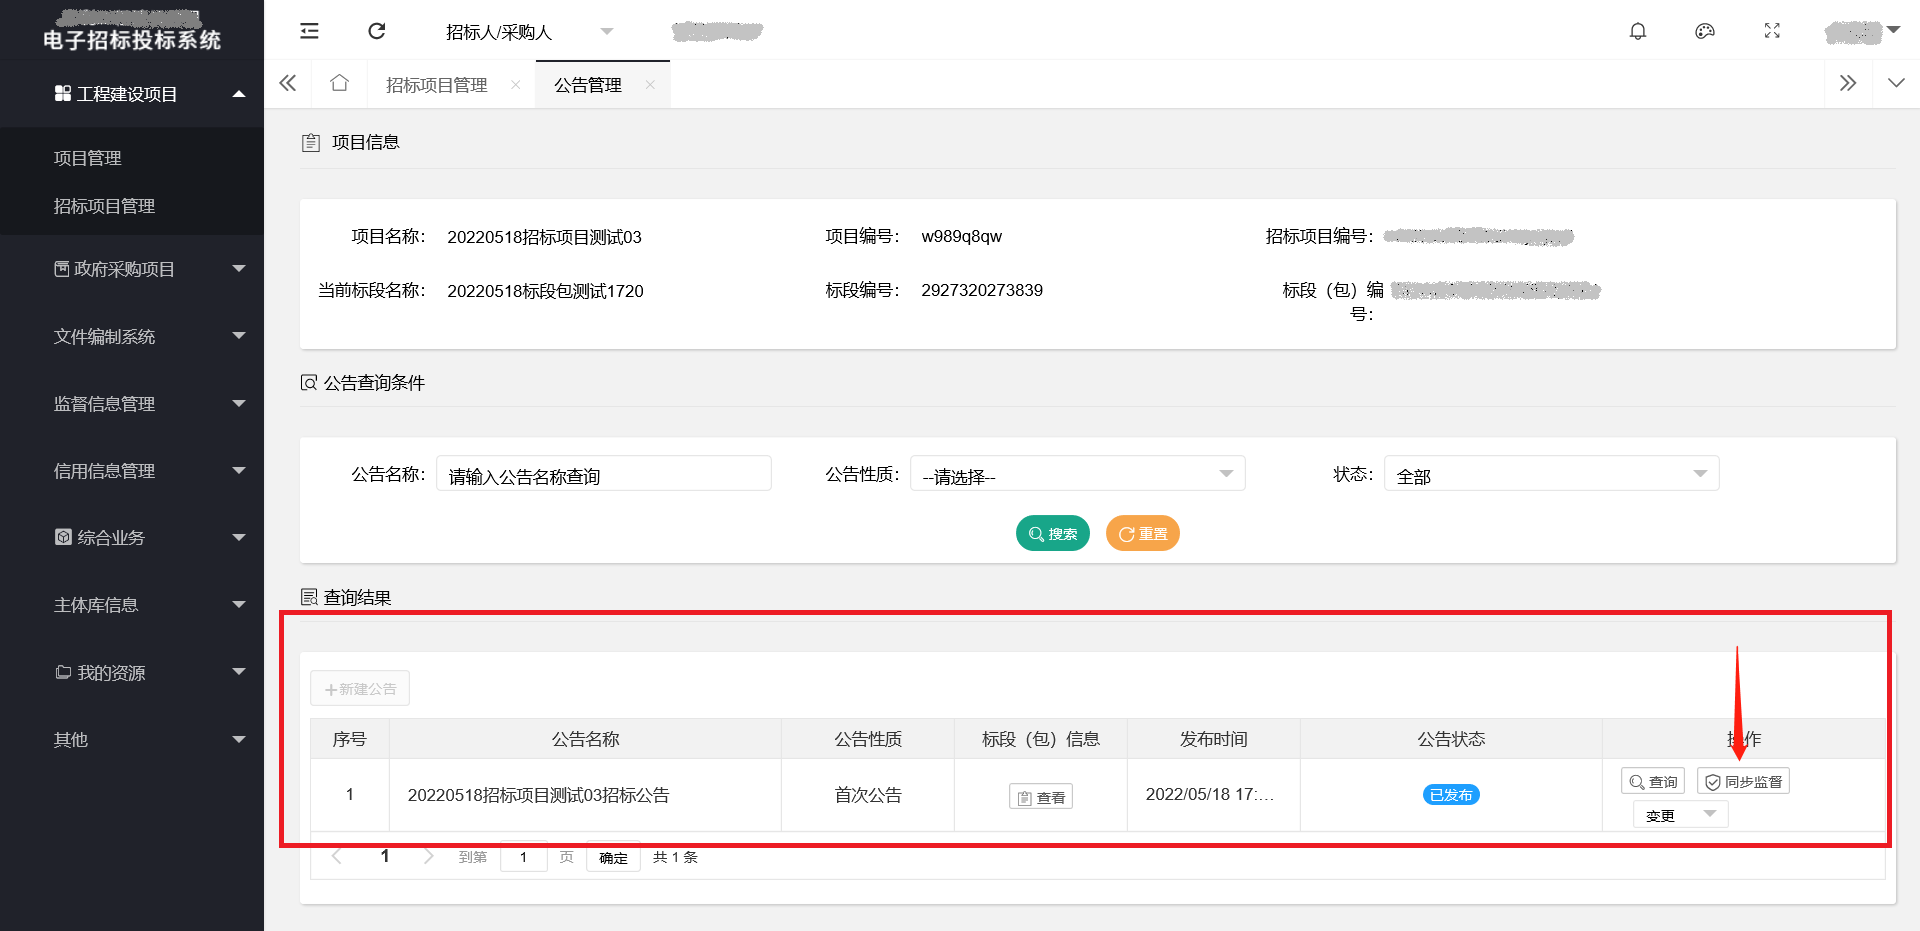1920x931 pixels.
Task: Close the 公告管理 tab
Action: (650, 85)
